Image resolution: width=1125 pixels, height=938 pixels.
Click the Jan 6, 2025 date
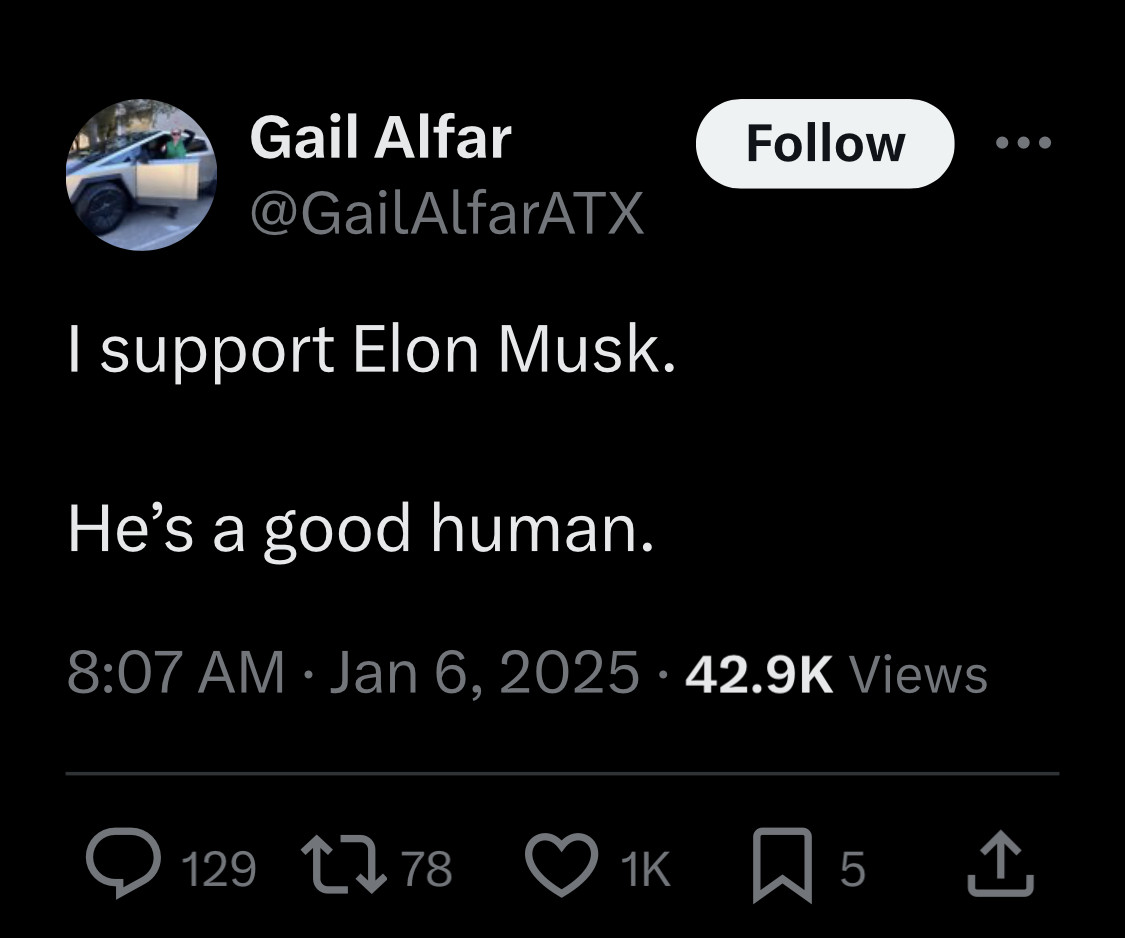483,673
